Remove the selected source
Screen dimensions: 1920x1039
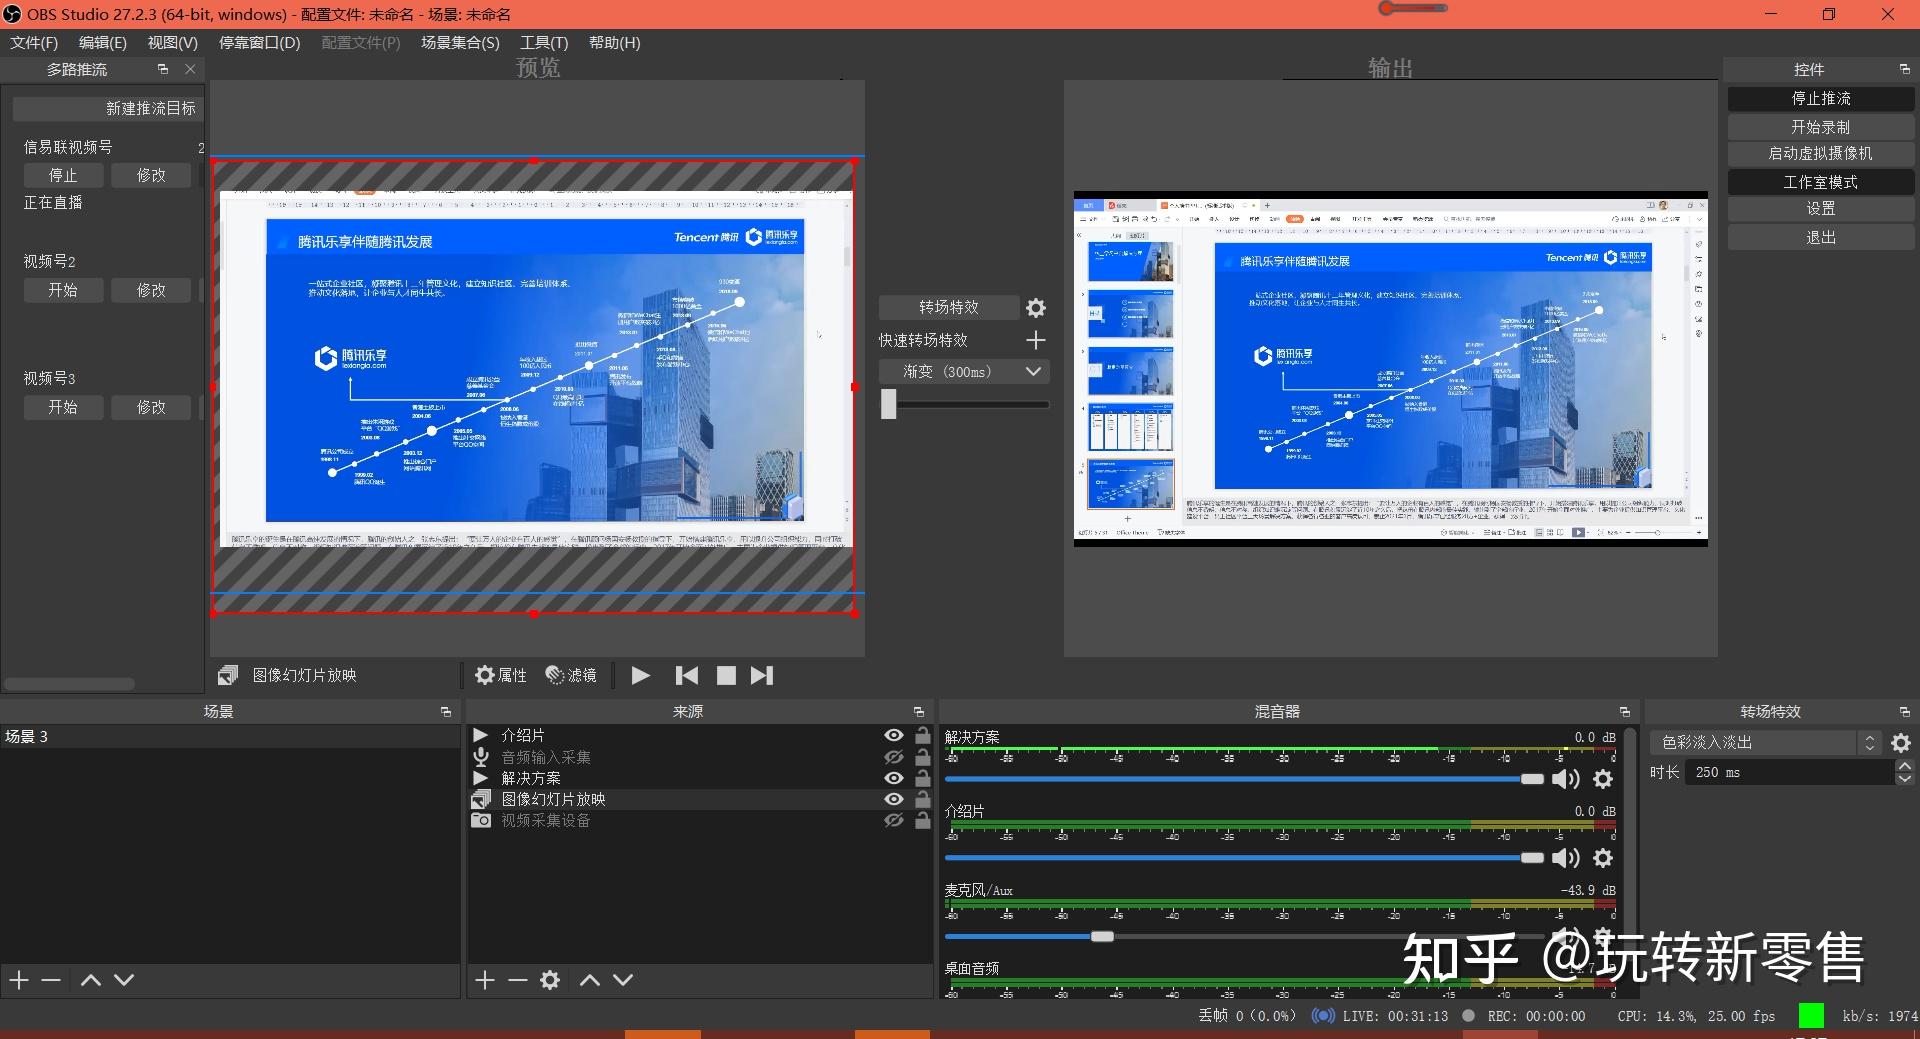pyautogui.click(x=517, y=980)
